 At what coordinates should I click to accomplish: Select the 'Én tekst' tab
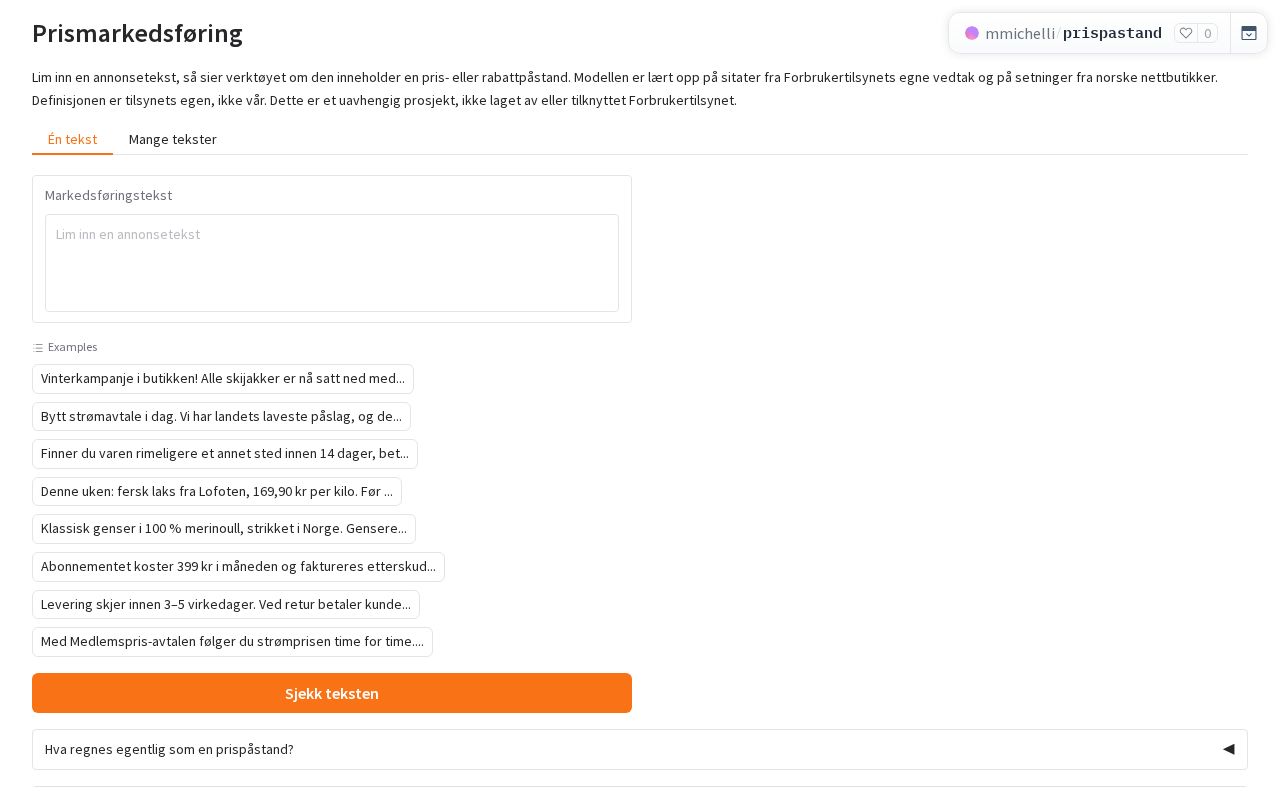point(72,139)
